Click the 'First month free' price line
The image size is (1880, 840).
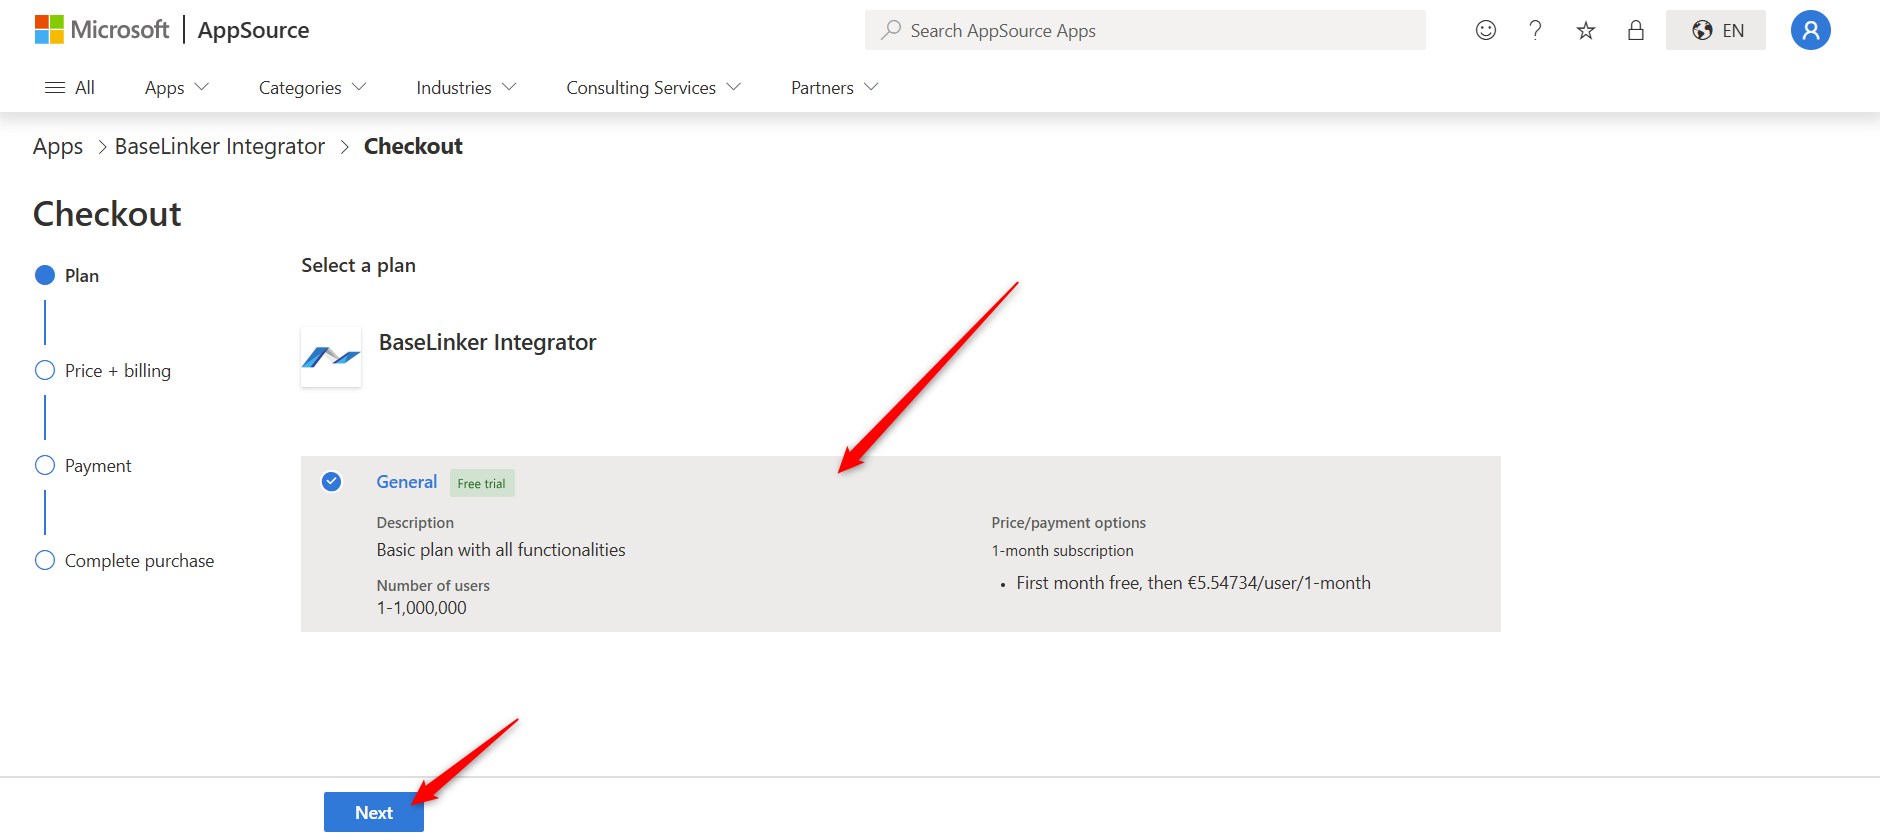(x=1193, y=583)
